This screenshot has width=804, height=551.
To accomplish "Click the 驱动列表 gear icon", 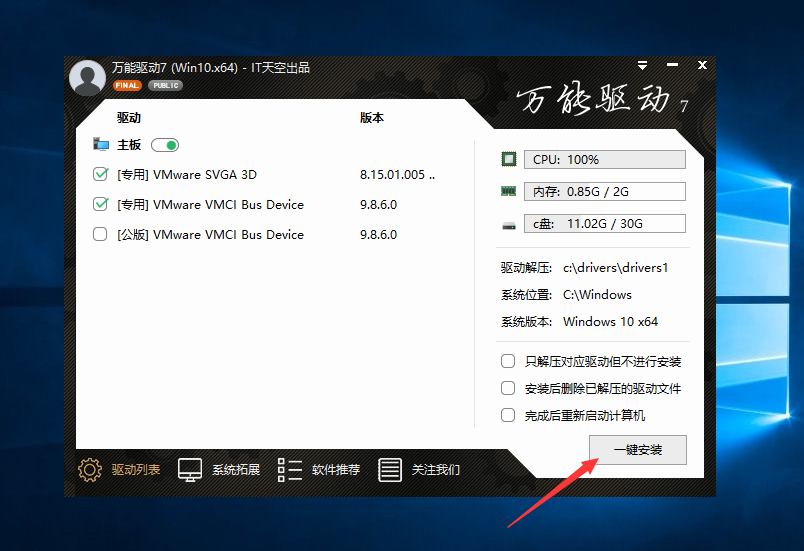I will pos(90,470).
